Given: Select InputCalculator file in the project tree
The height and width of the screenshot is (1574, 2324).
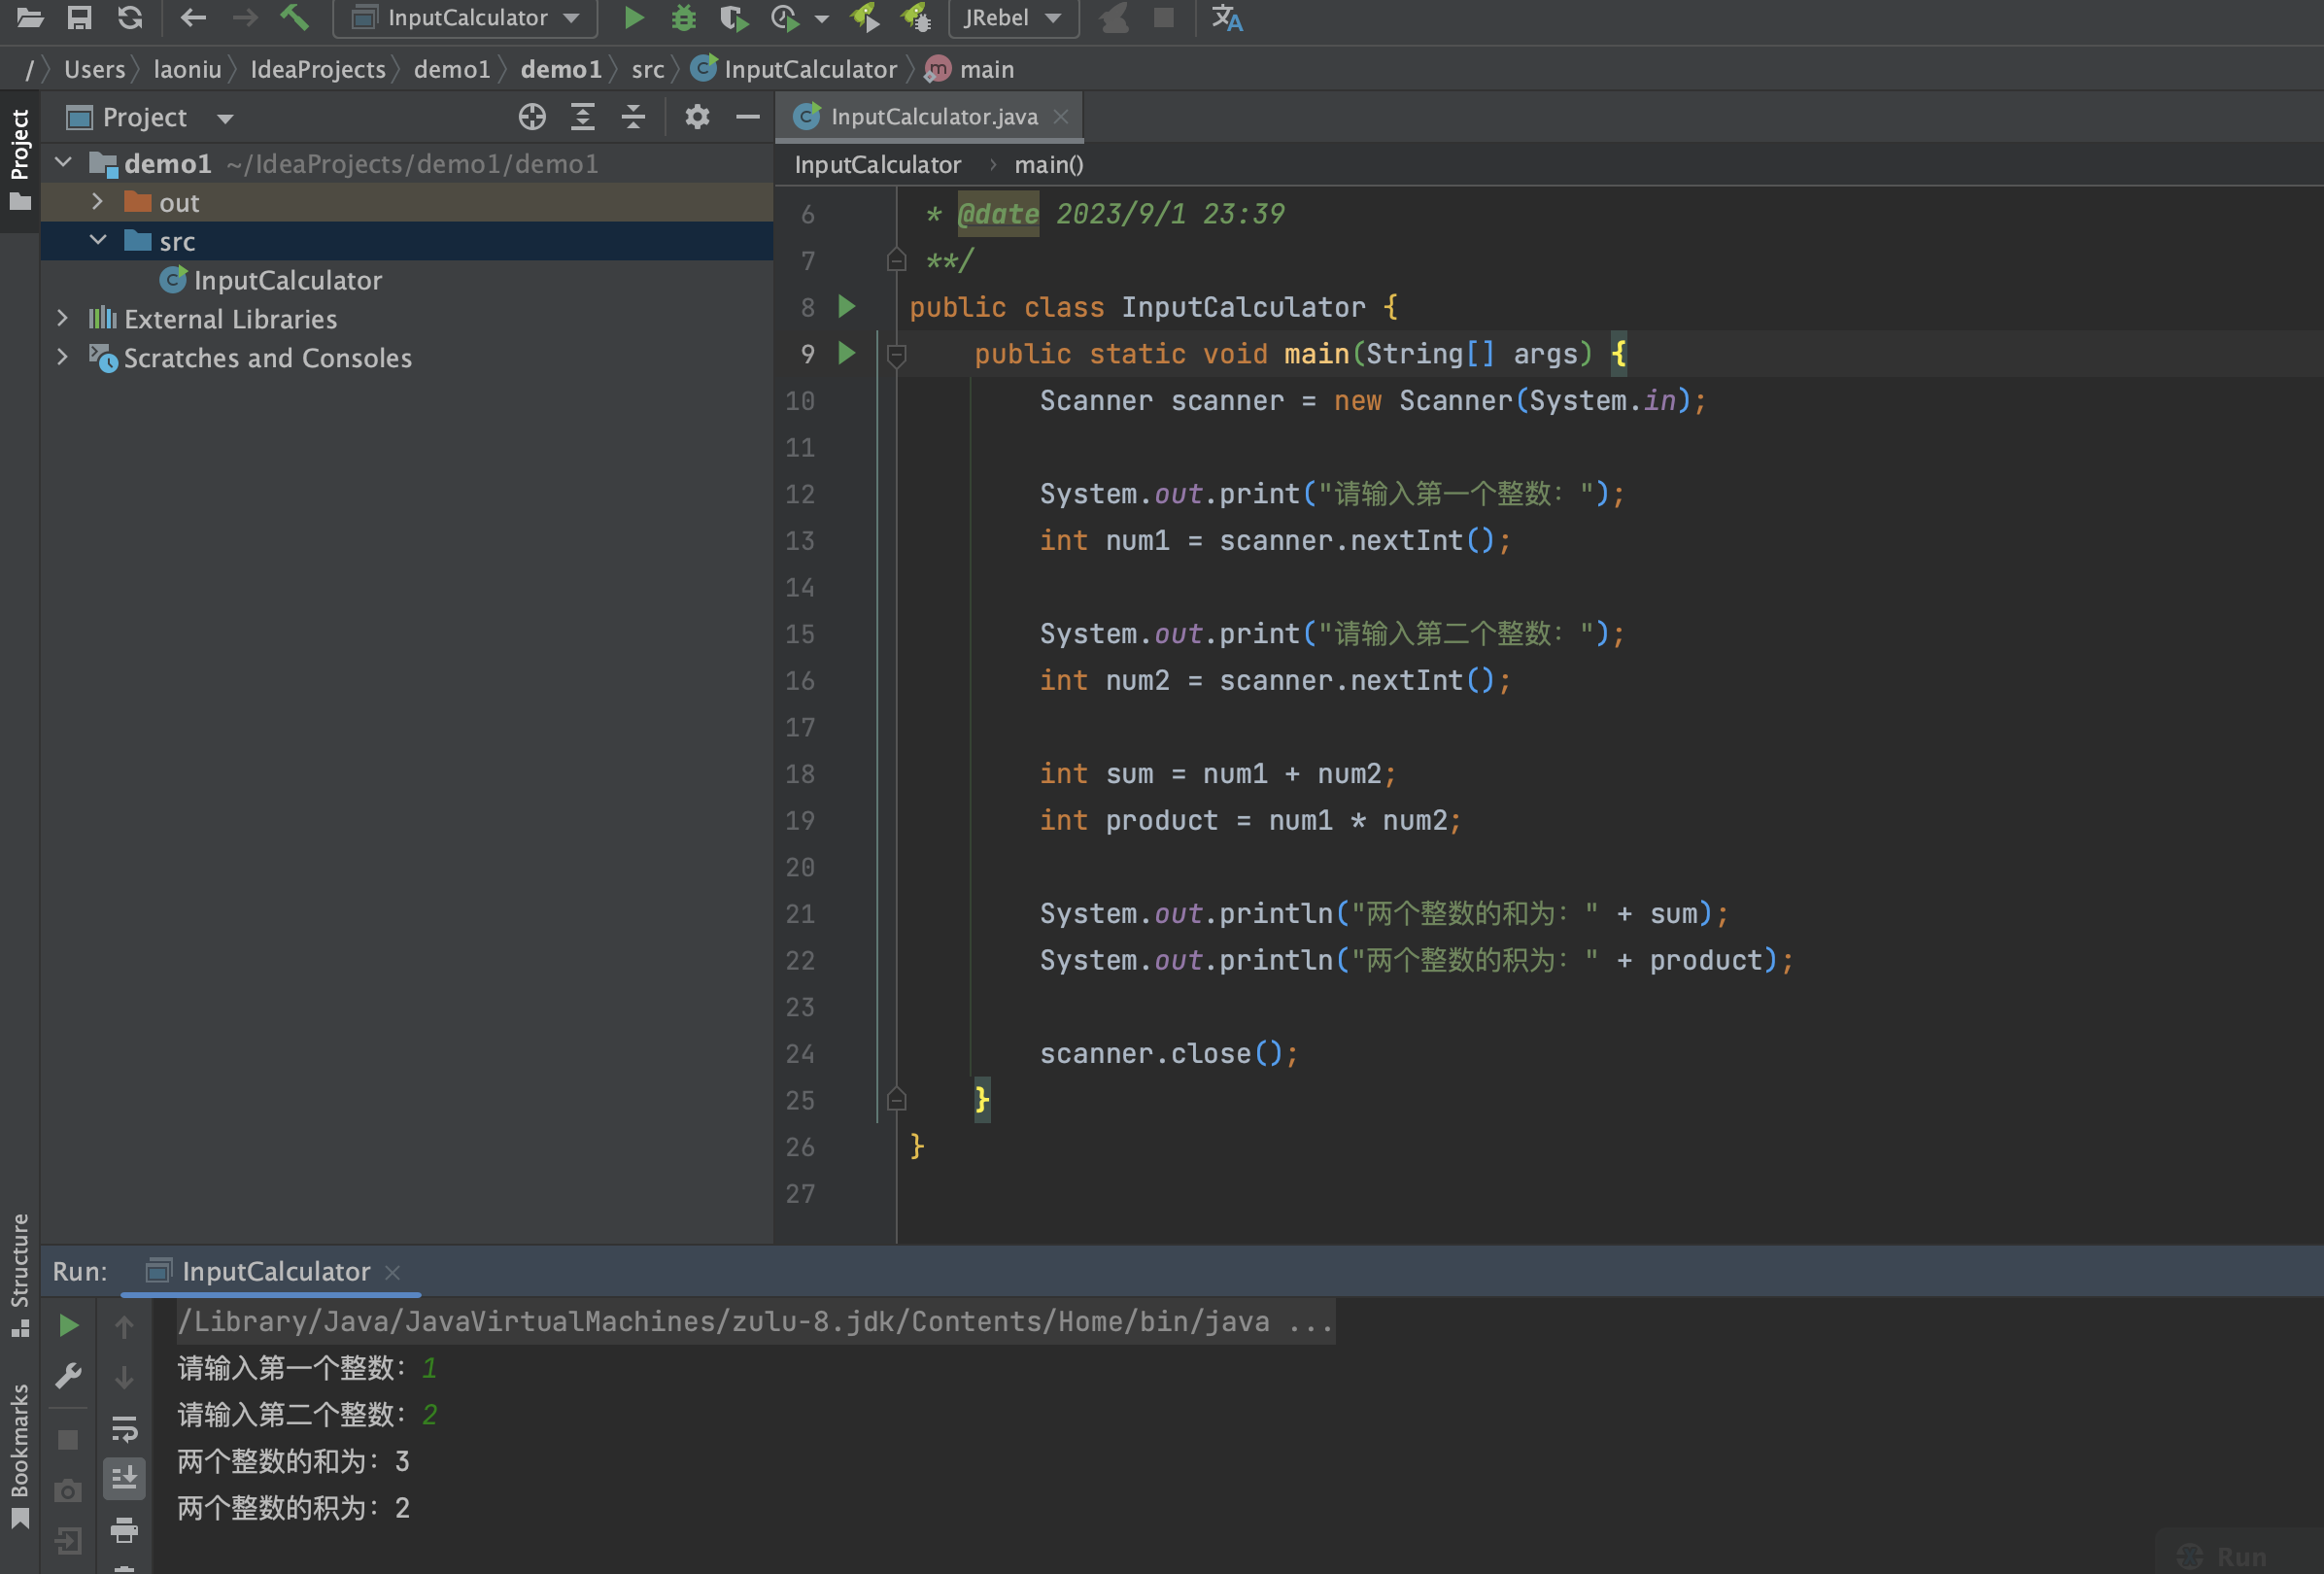Looking at the screenshot, I should point(287,280).
